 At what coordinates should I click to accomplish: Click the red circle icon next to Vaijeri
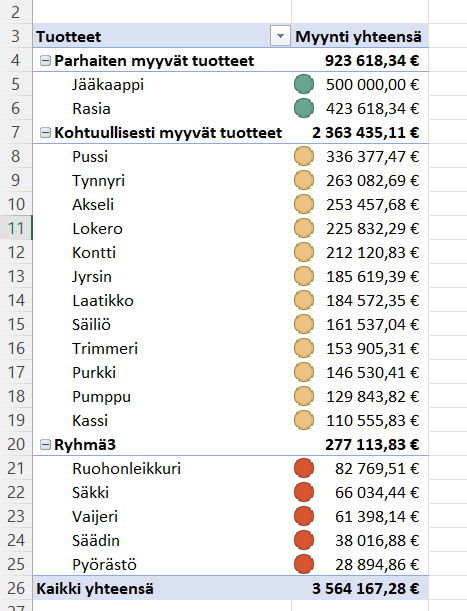pyautogui.click(x=304, y=516)
